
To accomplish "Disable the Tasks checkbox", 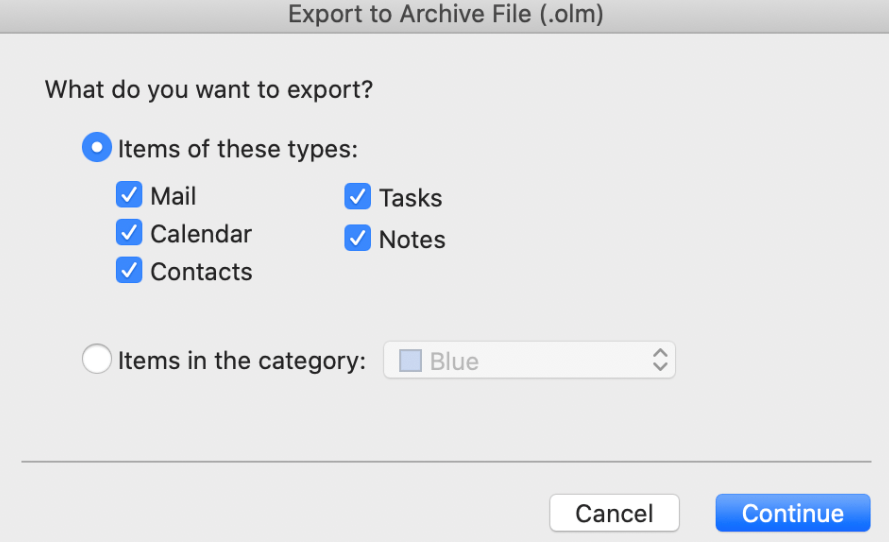I will point(358,196).
